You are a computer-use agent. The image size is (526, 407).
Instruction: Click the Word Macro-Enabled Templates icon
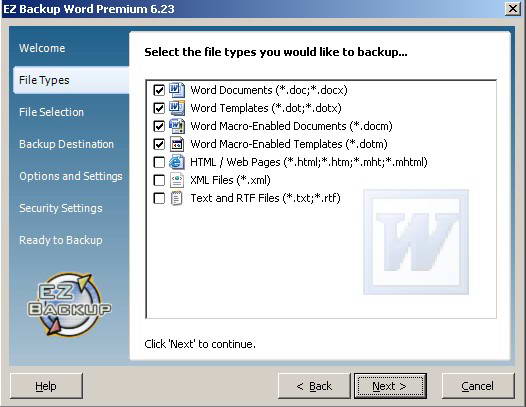tap(176, 144)
